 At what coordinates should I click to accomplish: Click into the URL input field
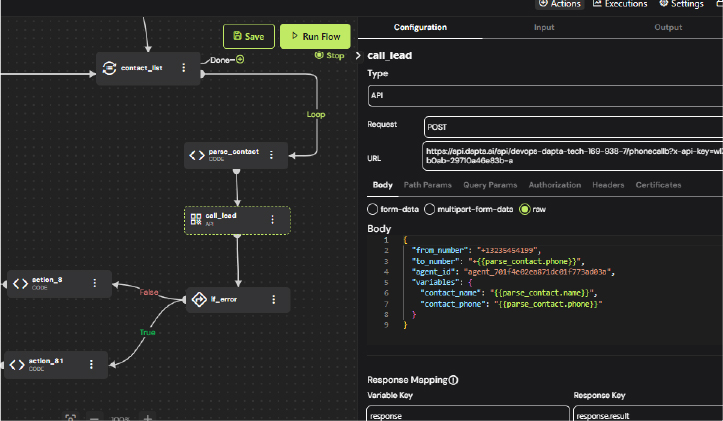click(572, 155)
